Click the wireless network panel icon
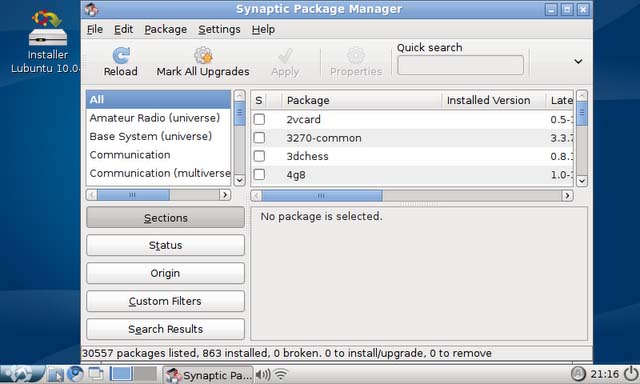The height and width of the screenshot is (384, 640). coord(281,374)
